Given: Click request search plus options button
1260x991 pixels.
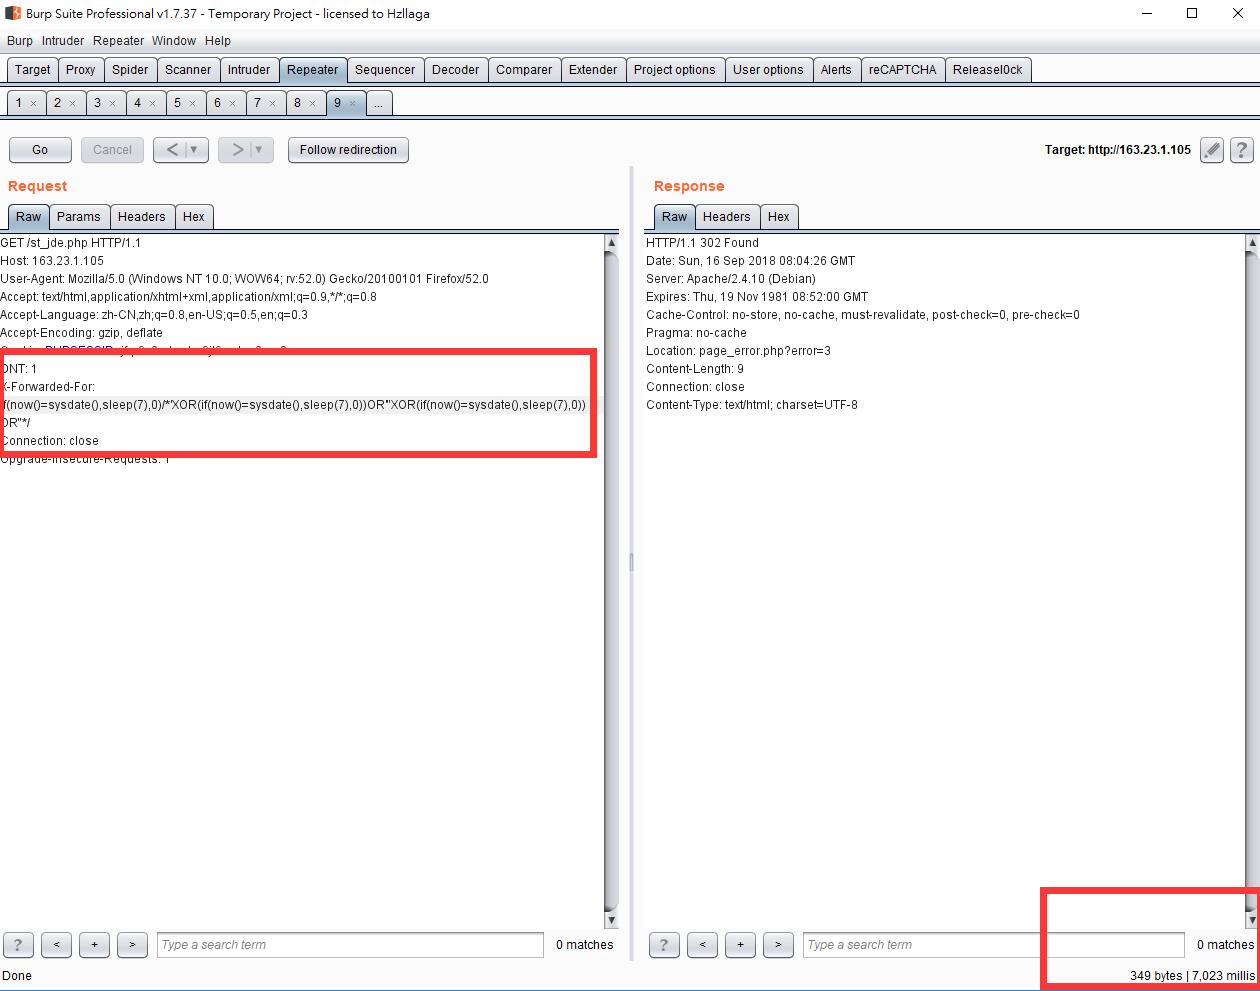Looking at the screenshot, I should tap(94, 944).
